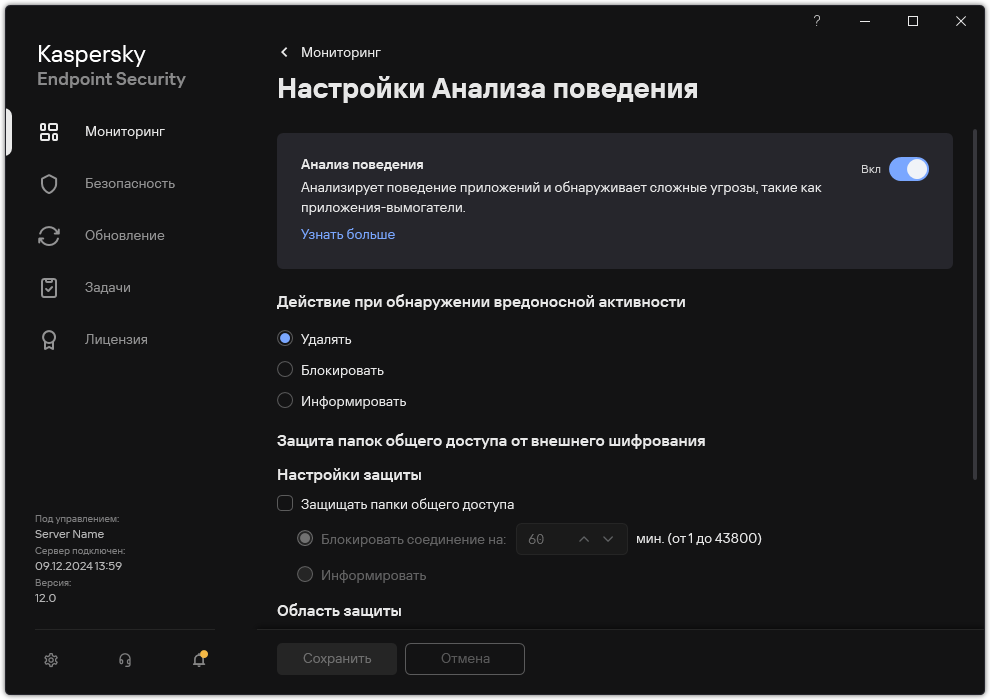Minimize the Kaspersky window
The image size is (990, 700).
[865, 21]
